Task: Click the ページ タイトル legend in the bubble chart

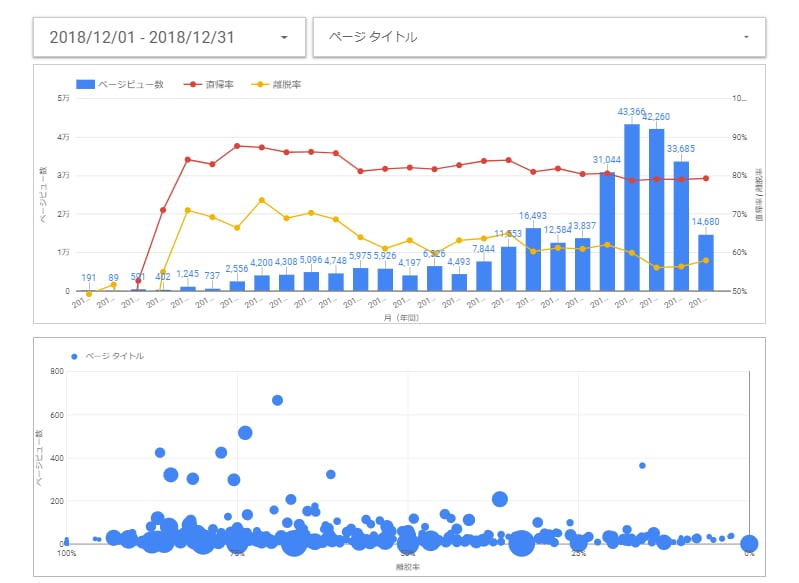Action: (x=108, y=356)
